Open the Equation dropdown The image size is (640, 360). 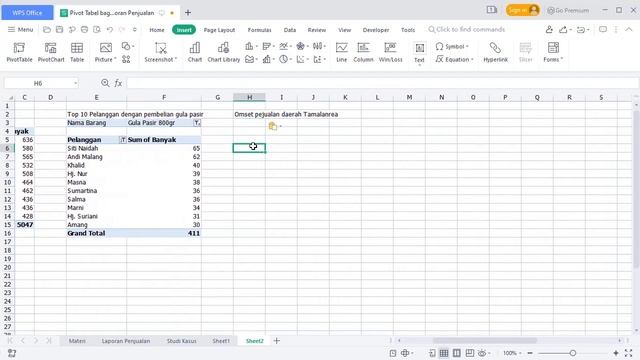point(454,59)
